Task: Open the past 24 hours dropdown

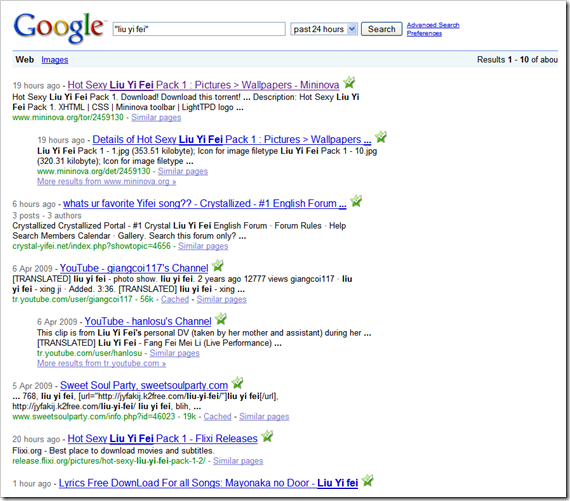Action: (x=324, y=29)
